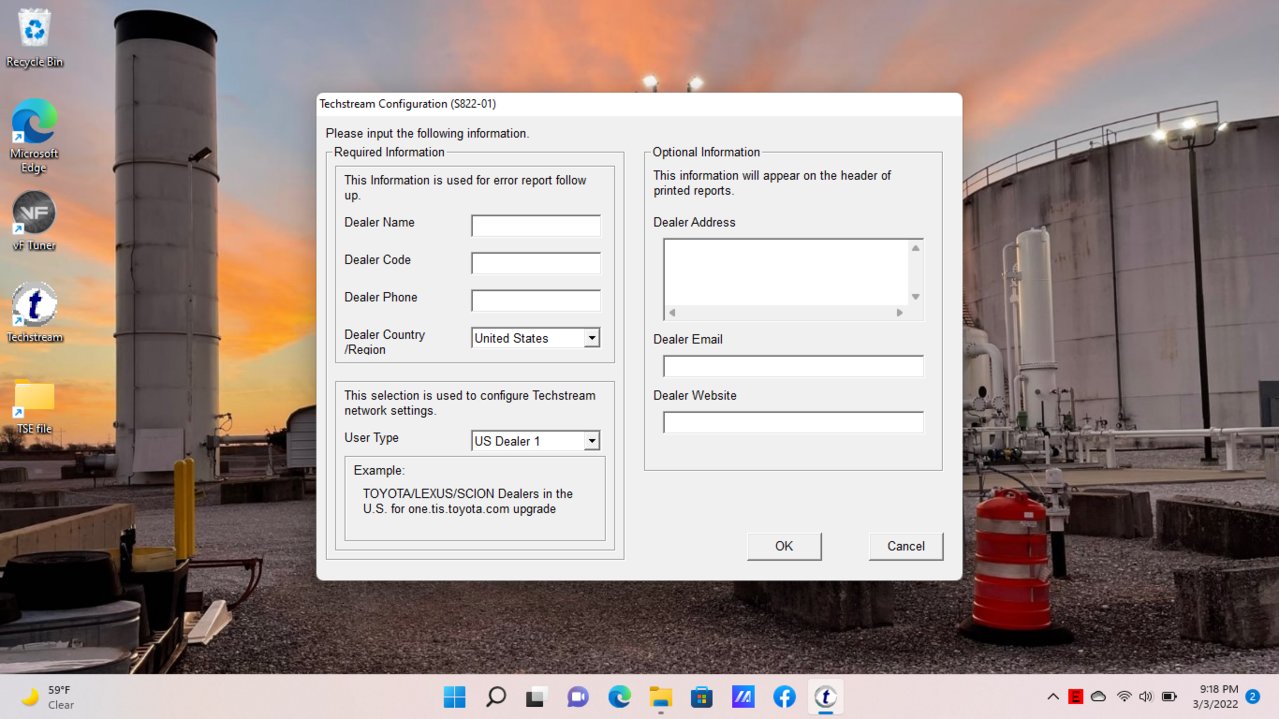Image resolution: width=1279 pixels, height=719 pixels.
Task: Click the "Dealer Address" label
Action: (x=694, y=222)
